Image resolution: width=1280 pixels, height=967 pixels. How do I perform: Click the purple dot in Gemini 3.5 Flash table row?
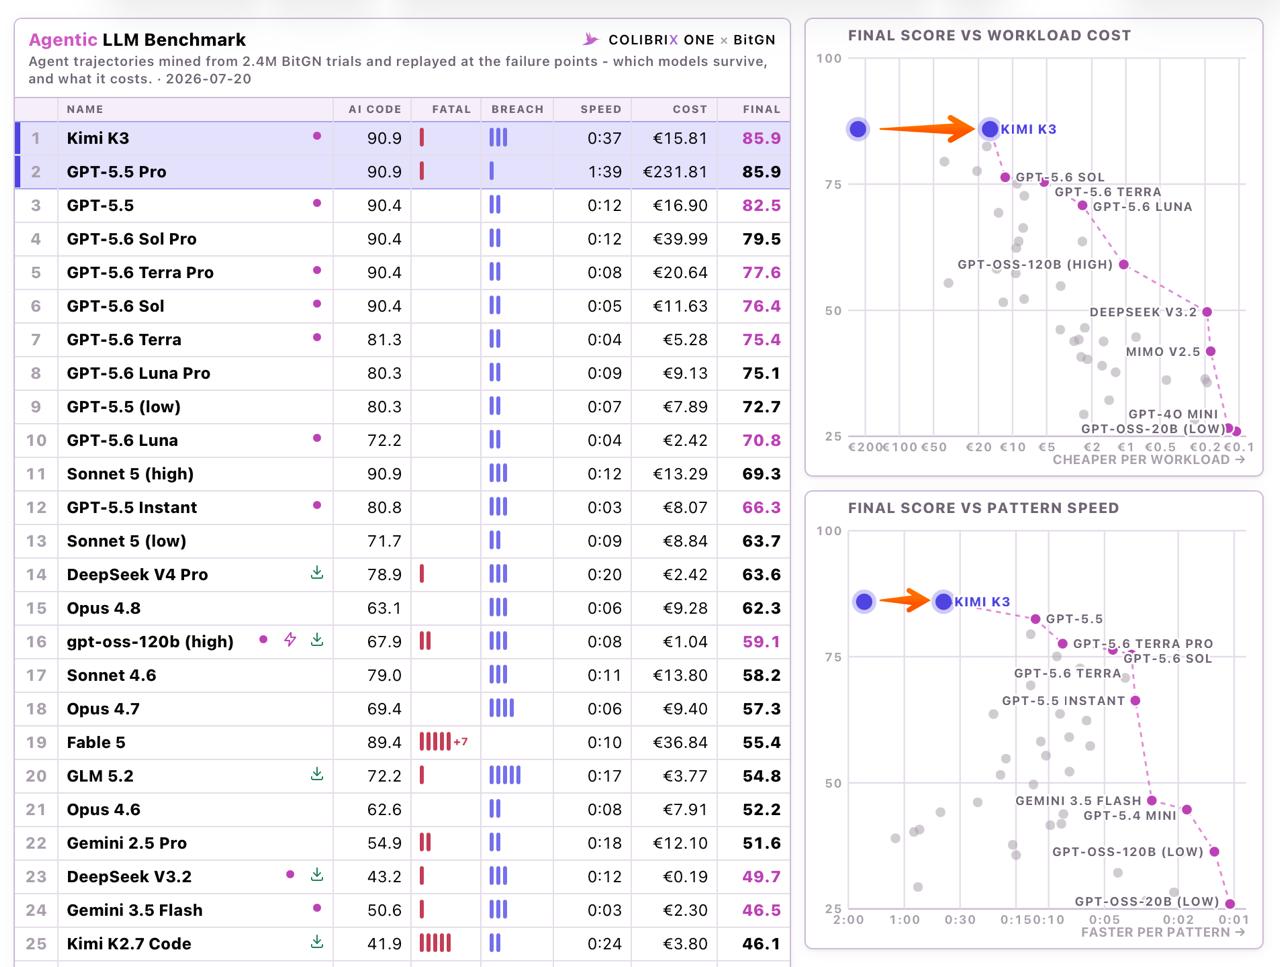pos(317,908)
